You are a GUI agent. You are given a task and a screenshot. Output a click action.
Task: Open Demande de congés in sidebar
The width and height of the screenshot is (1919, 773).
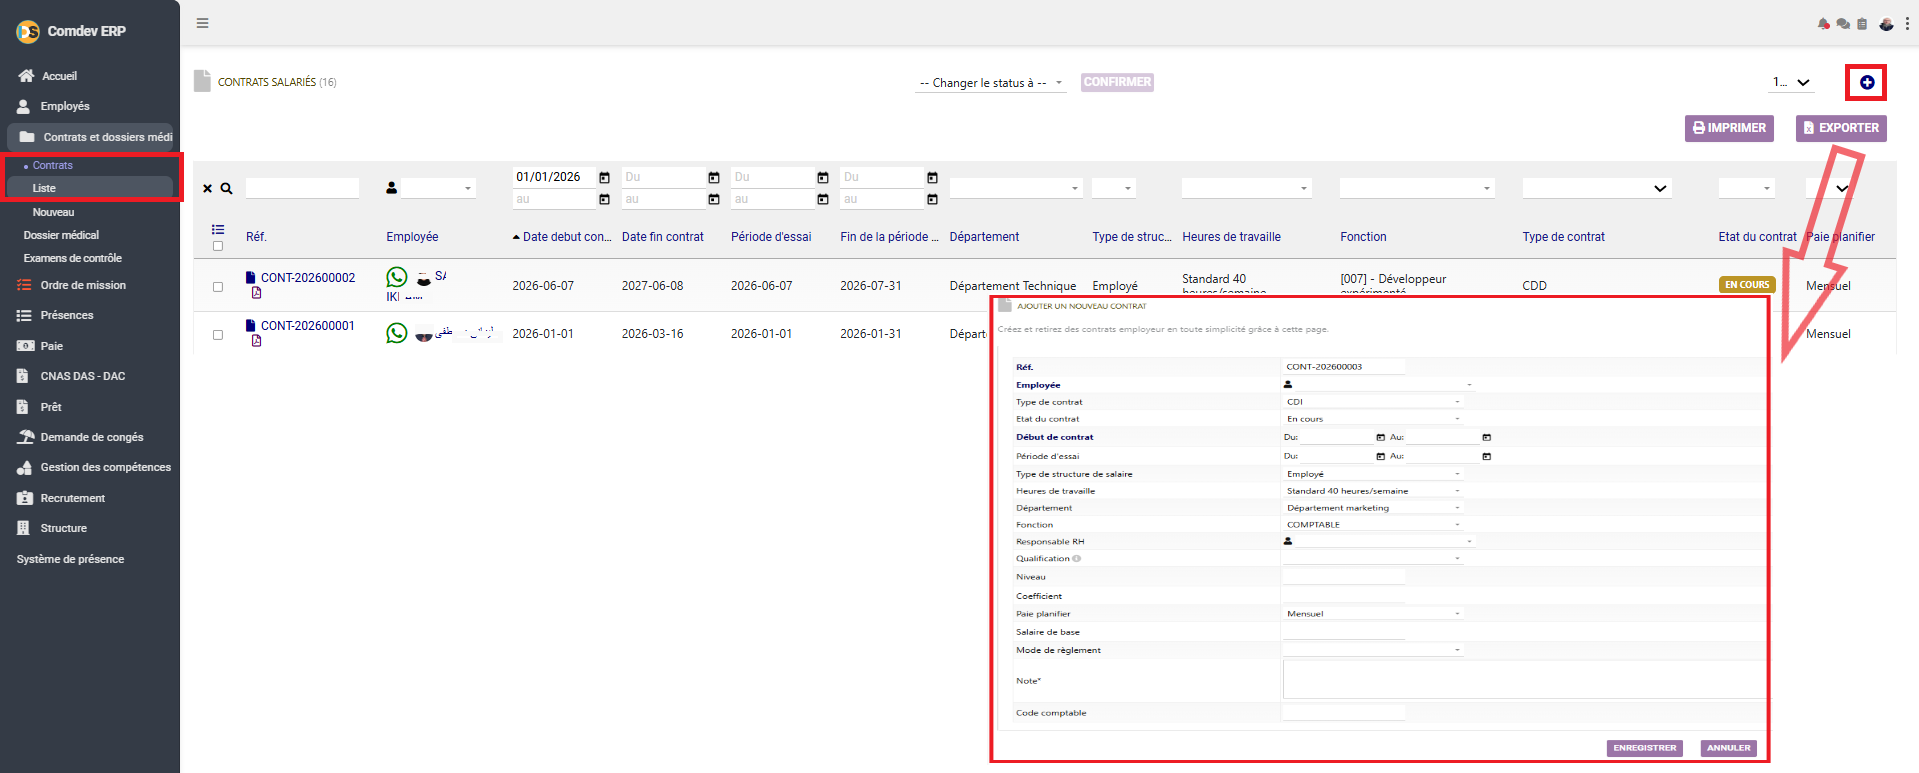(x=91, y=437)
